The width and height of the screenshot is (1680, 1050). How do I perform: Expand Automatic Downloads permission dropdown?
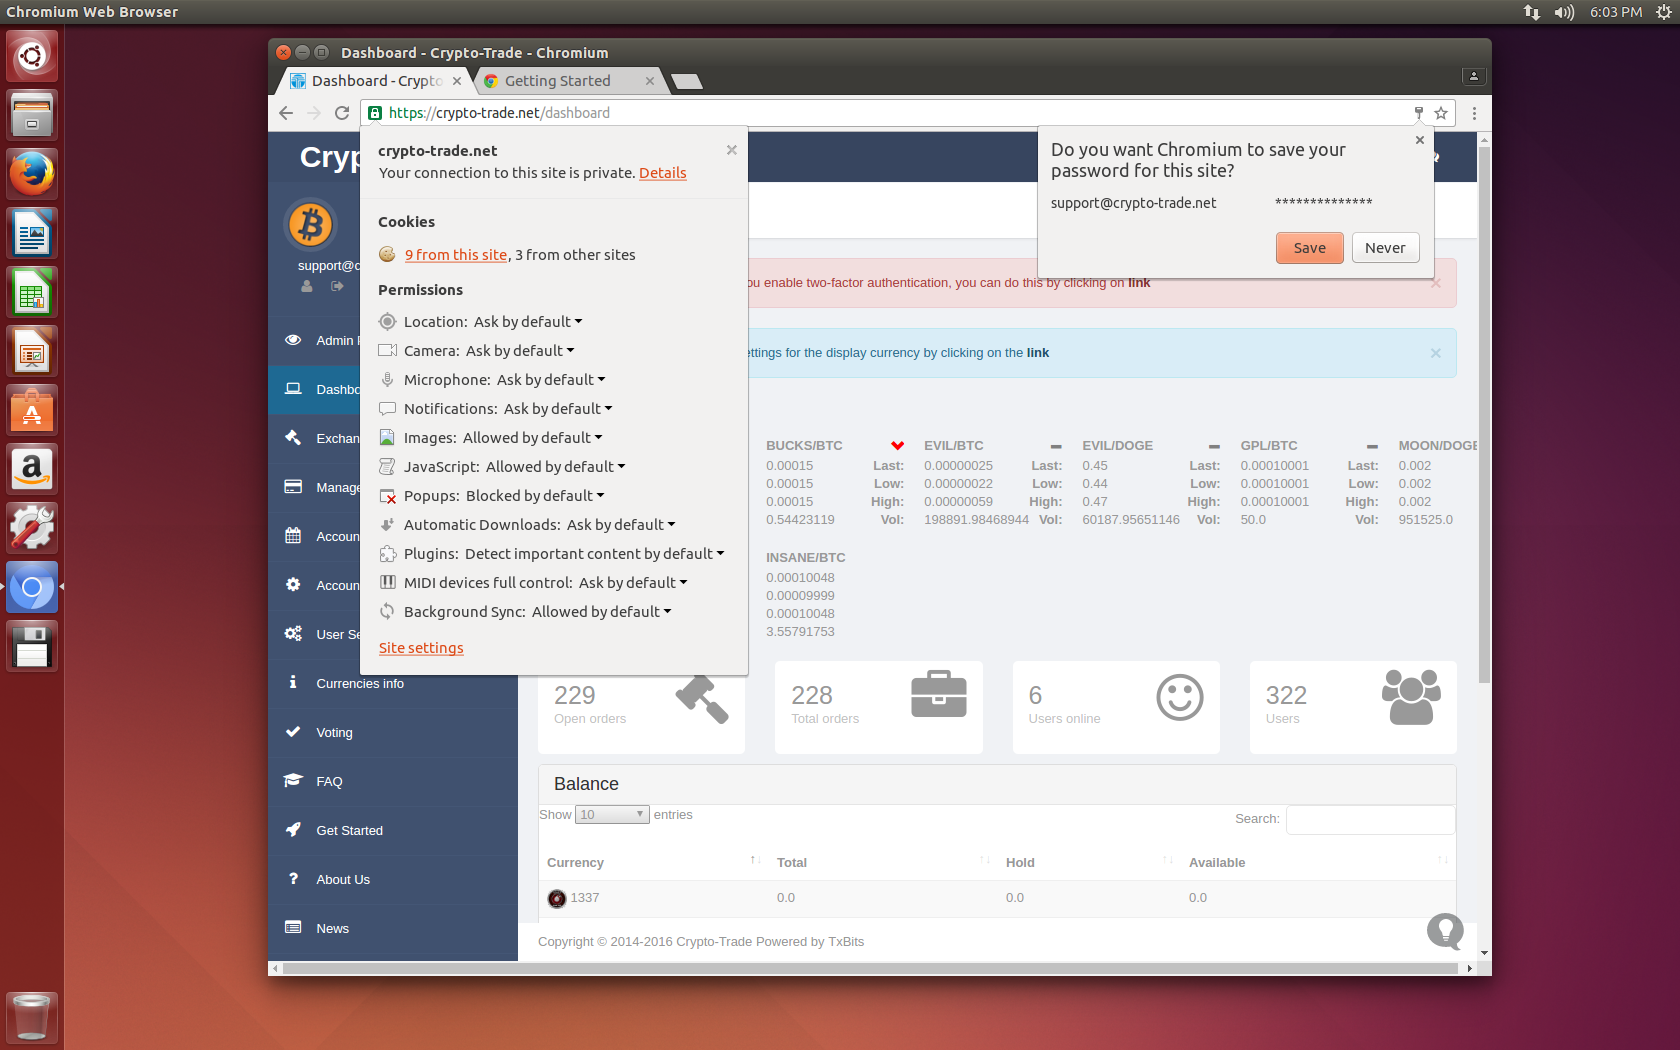click(621, 525)
